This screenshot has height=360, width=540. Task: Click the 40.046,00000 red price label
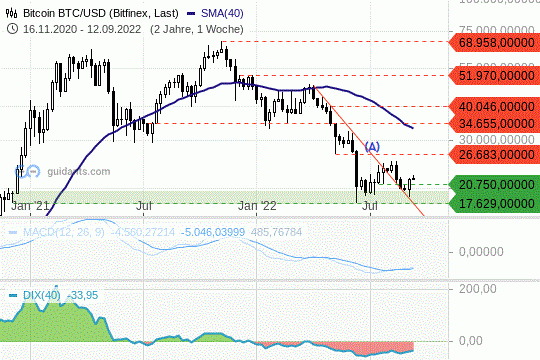(496, 107)
